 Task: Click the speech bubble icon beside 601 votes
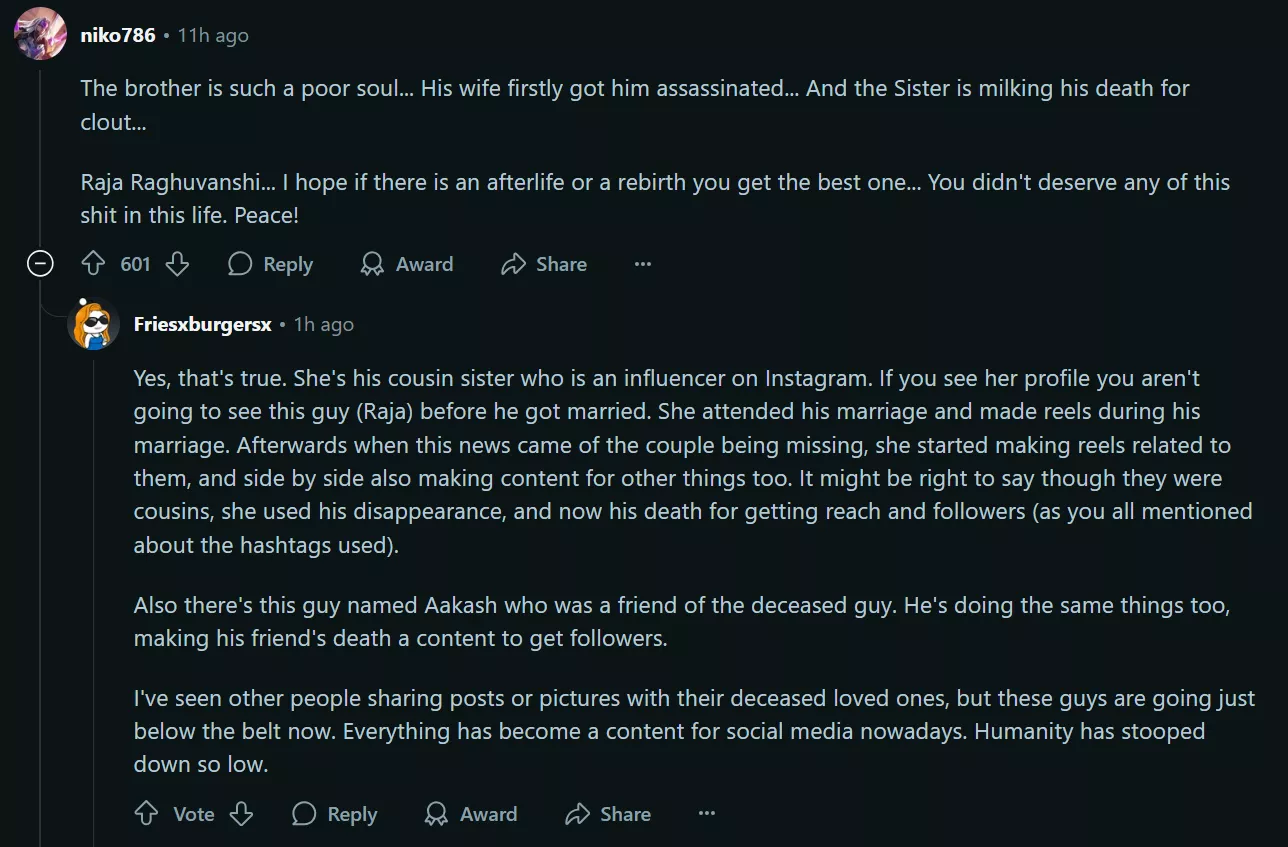pos(240,264)
